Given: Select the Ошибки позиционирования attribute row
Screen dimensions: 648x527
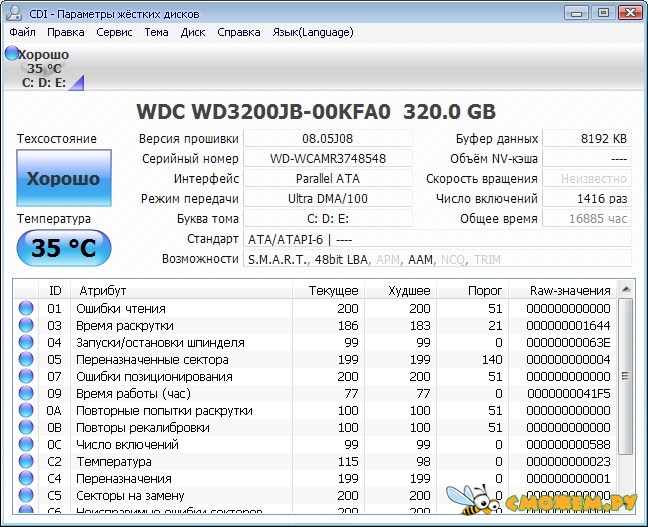Looking at the screenshot, I should [316, 376].
